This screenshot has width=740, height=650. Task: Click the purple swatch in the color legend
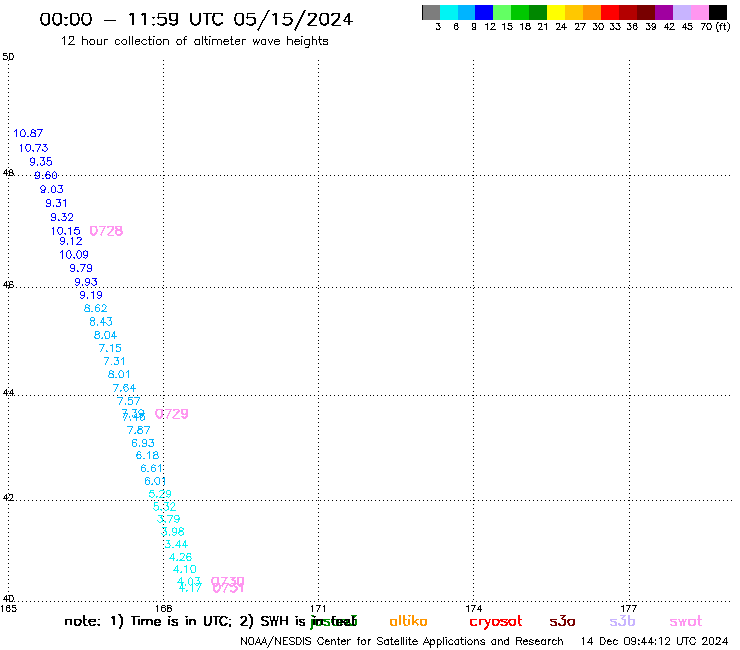click(x=664, y=12)
